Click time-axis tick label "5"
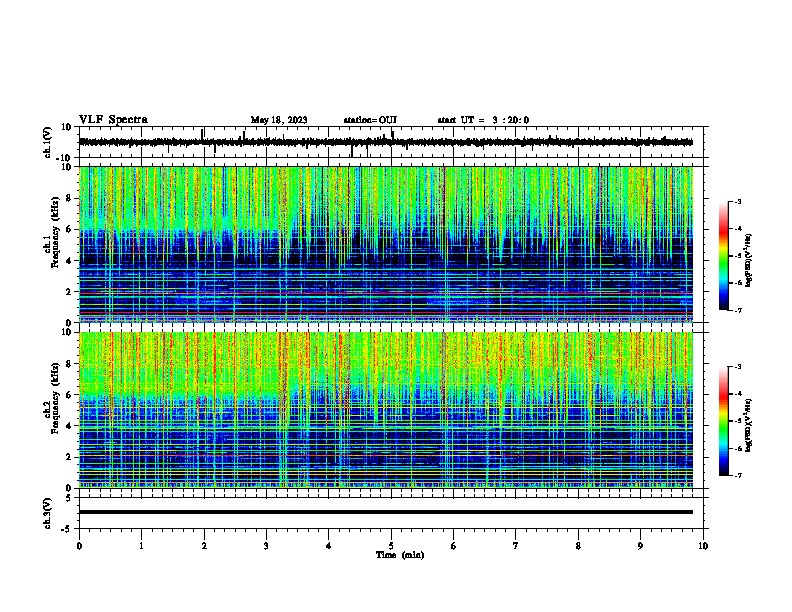The width and height of the screenshot is (792, 612). [391, 546]
